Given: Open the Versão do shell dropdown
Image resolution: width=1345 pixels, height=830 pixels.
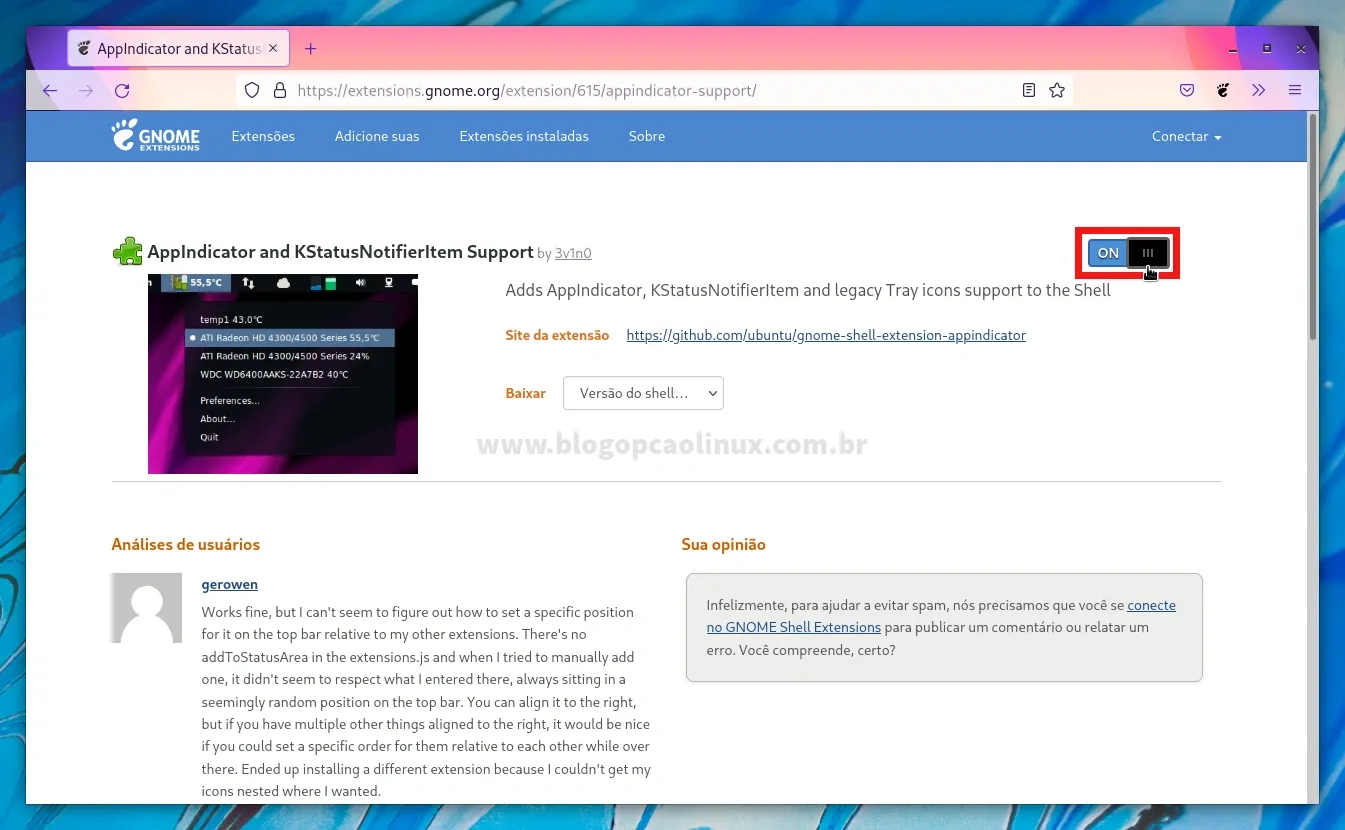Looking at the screenshot, I should tap(643, 393).
